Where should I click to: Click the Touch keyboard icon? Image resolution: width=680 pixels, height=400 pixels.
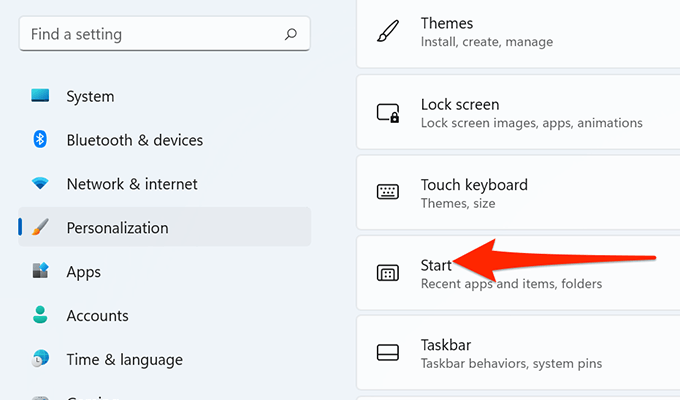[388, 193]
